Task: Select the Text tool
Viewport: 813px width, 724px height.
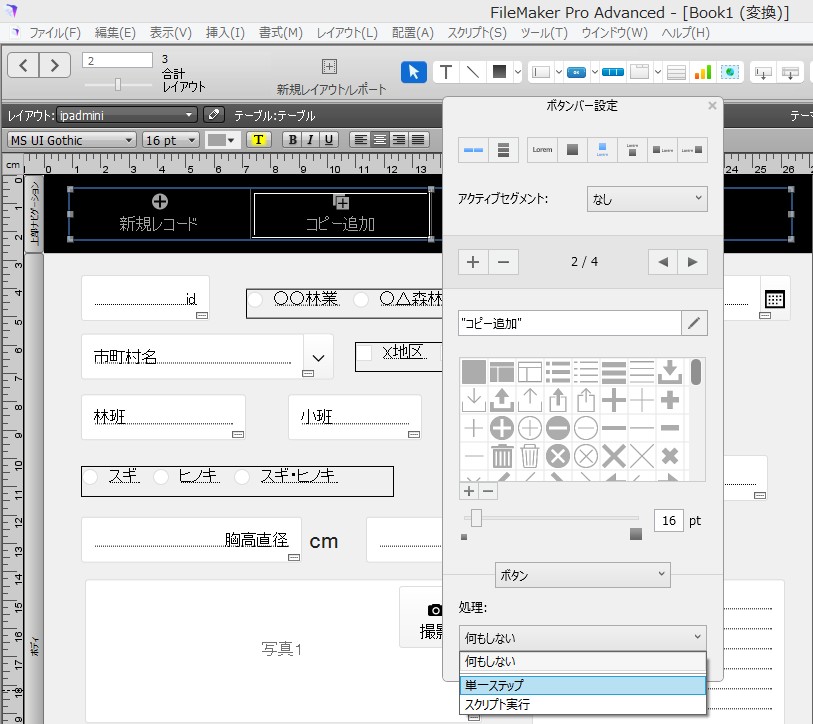Action: point(445,72)
